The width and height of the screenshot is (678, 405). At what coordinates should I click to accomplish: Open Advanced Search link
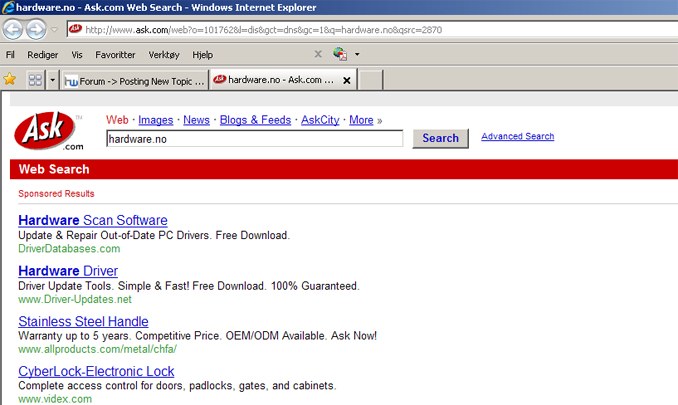coord(518,136)
